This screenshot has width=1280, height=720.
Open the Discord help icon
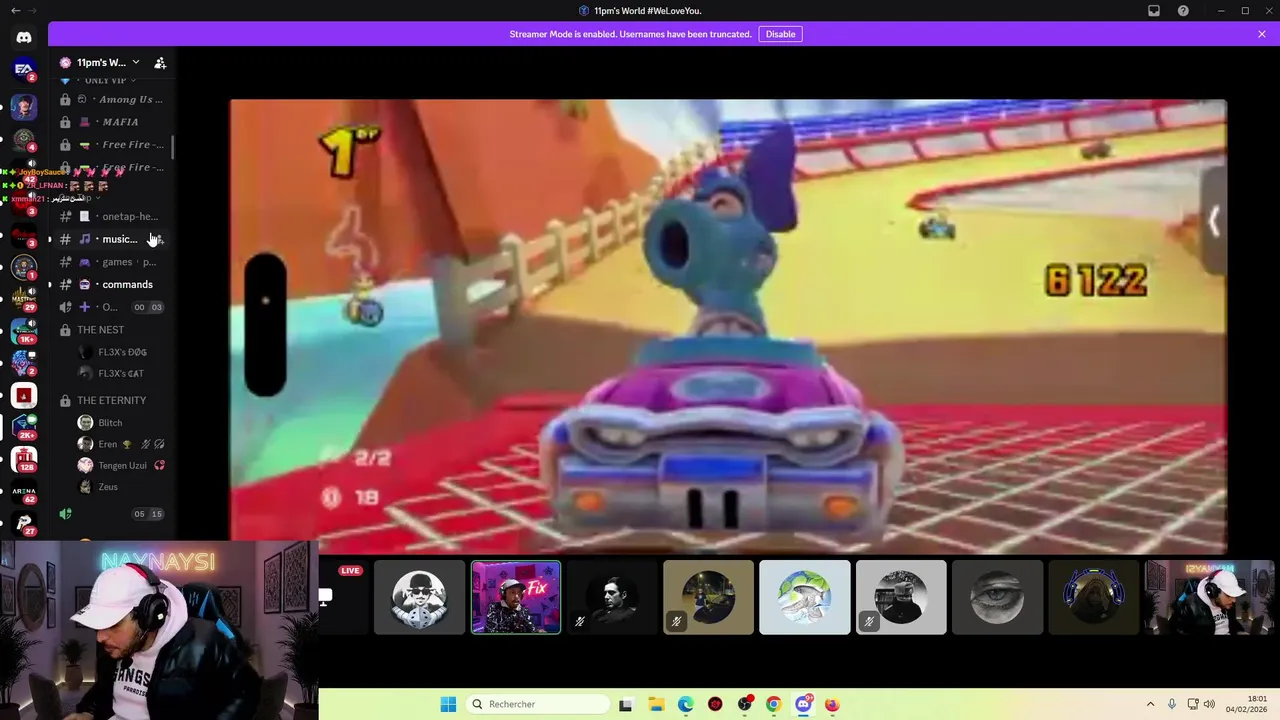(x=1184, y=11)
